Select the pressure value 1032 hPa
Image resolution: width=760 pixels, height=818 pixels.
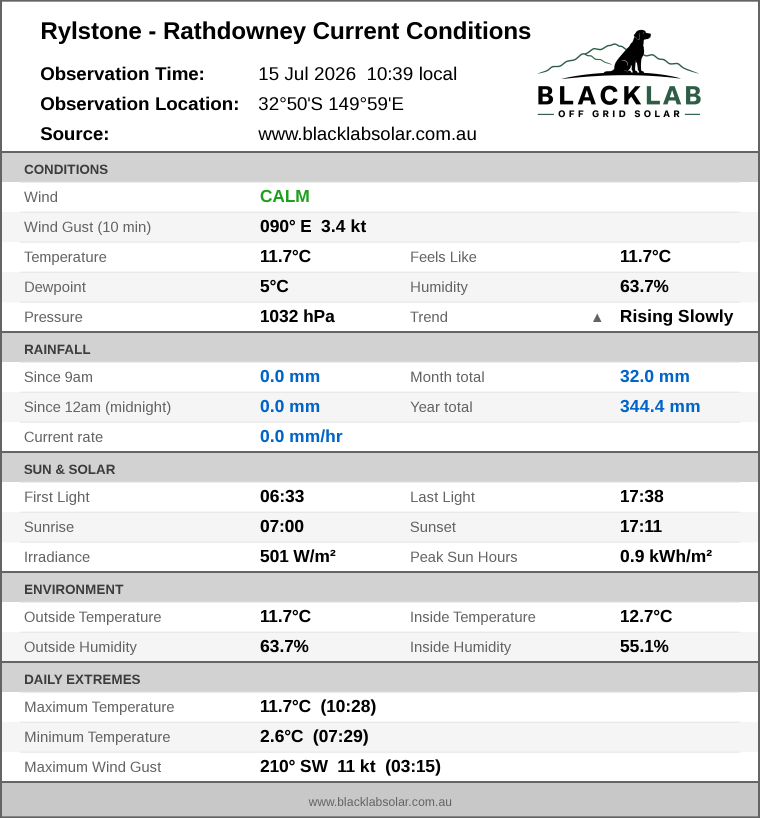(297, 316)
